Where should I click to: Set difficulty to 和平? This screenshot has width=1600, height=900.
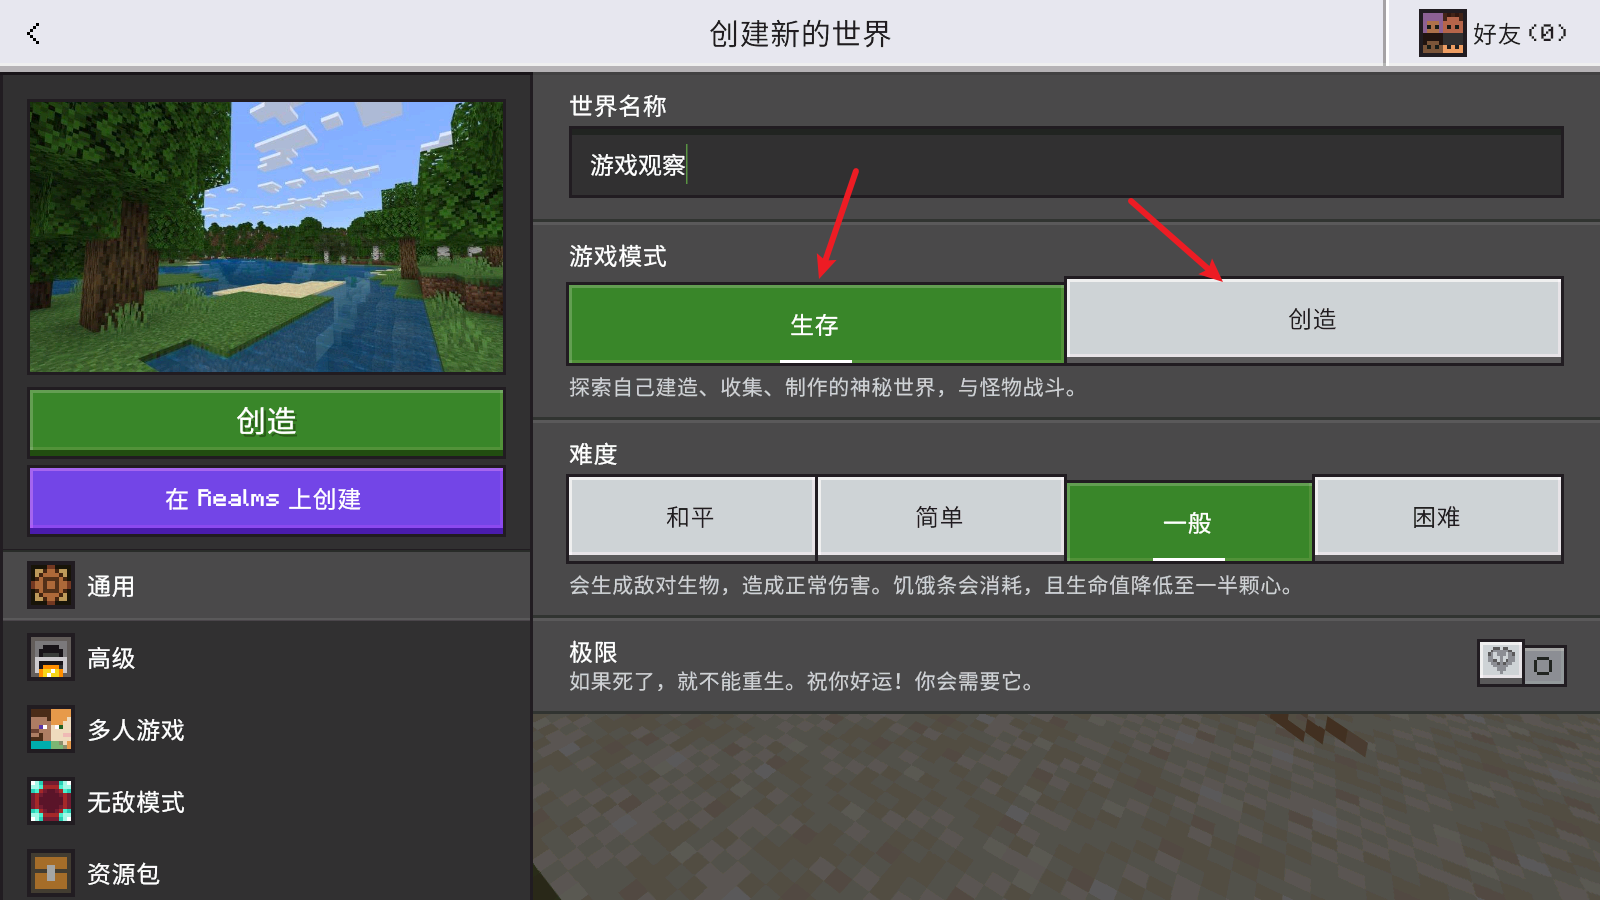[691, 517]
